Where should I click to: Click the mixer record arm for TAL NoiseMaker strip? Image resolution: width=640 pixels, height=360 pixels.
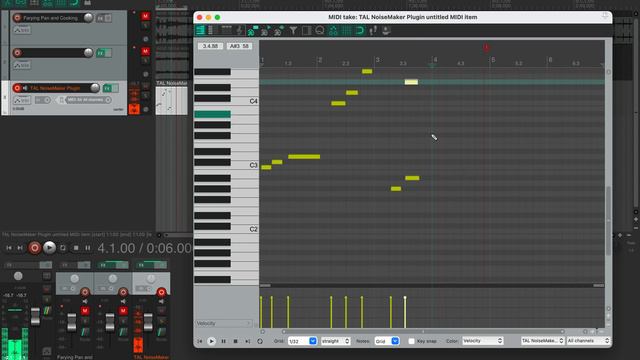(162, 292)
